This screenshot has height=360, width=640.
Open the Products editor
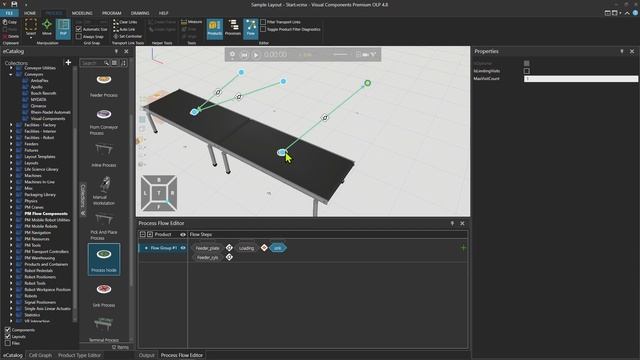point(215,29)
